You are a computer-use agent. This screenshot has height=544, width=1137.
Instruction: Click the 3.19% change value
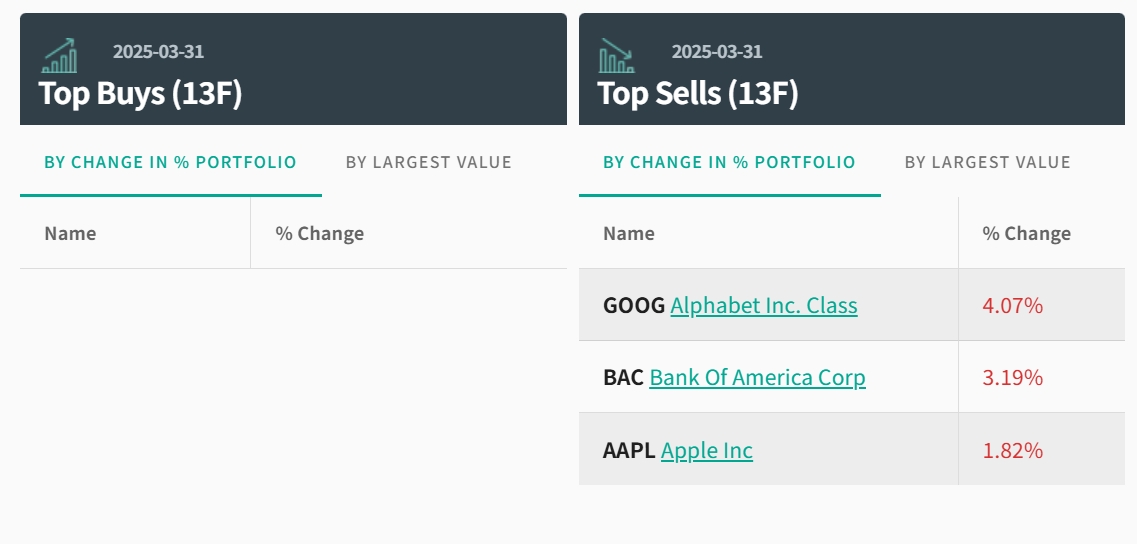click(x=1012, y=377)
